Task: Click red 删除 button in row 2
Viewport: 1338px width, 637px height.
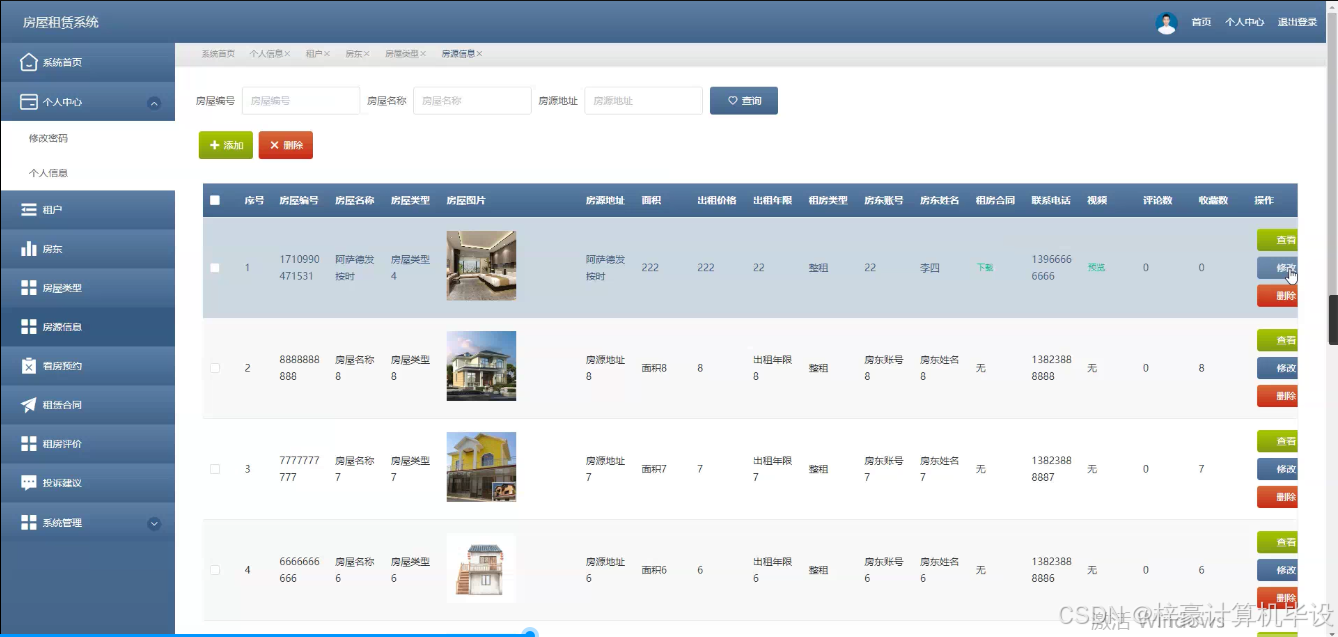Action: pyautogui.click(x=1278, y=396)
